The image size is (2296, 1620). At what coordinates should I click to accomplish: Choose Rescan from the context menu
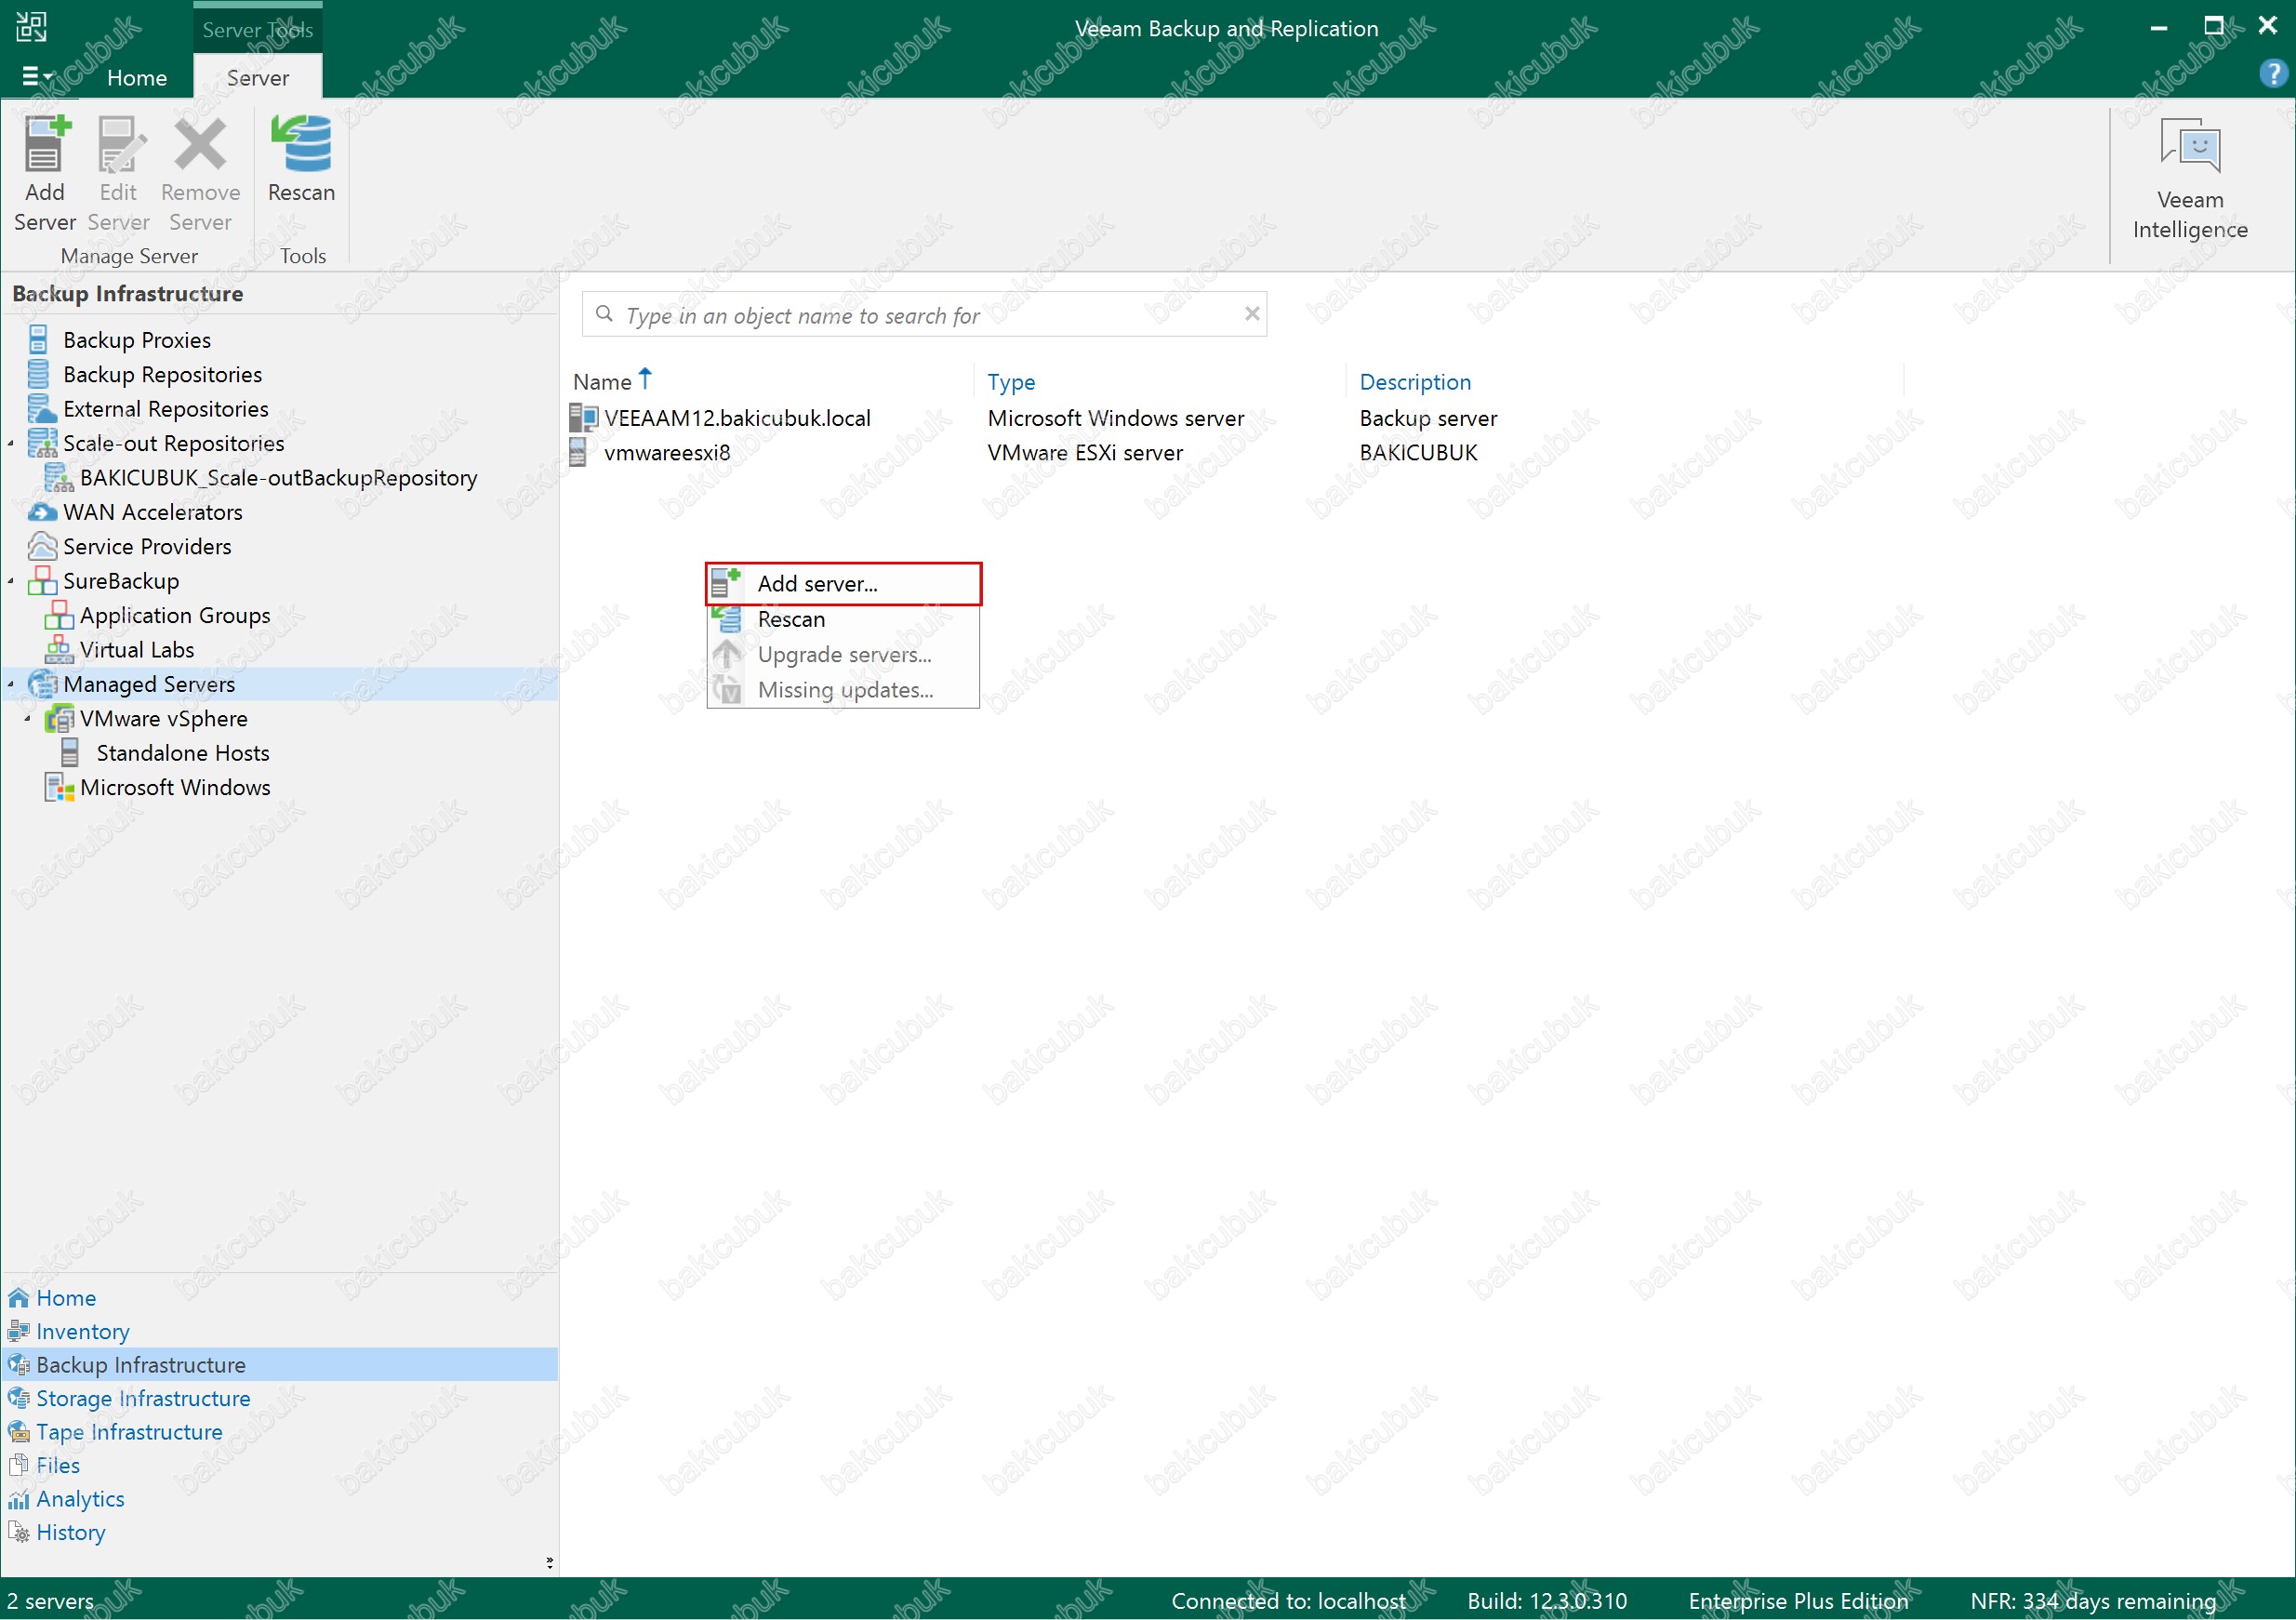click(843, 619)
